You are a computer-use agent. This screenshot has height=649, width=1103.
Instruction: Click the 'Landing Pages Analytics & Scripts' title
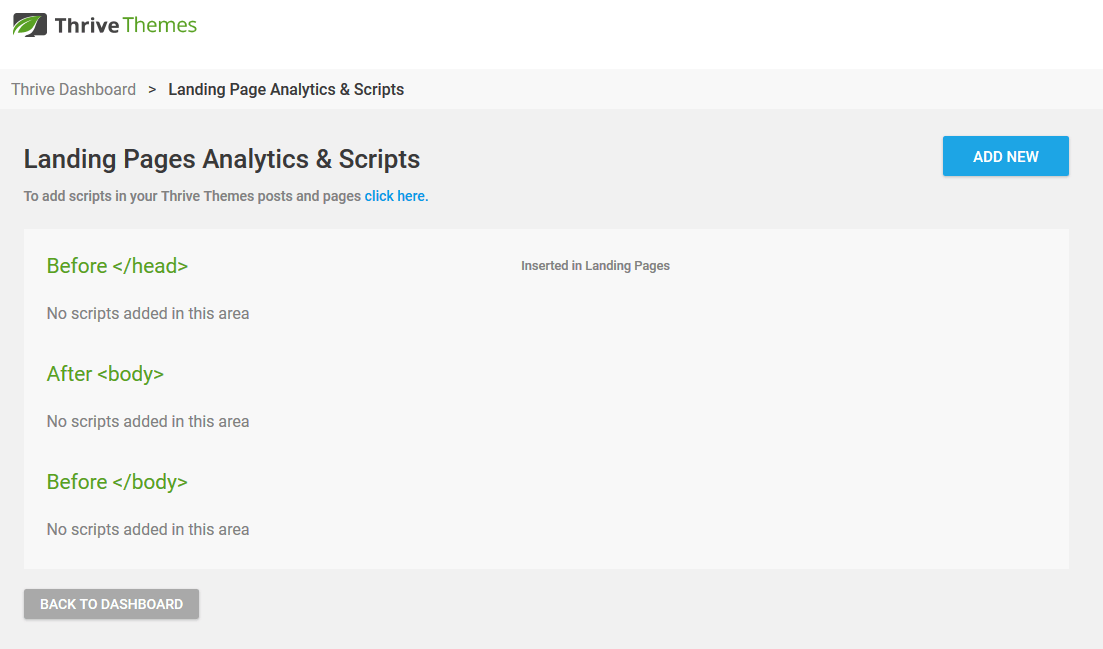coord(222,159)
